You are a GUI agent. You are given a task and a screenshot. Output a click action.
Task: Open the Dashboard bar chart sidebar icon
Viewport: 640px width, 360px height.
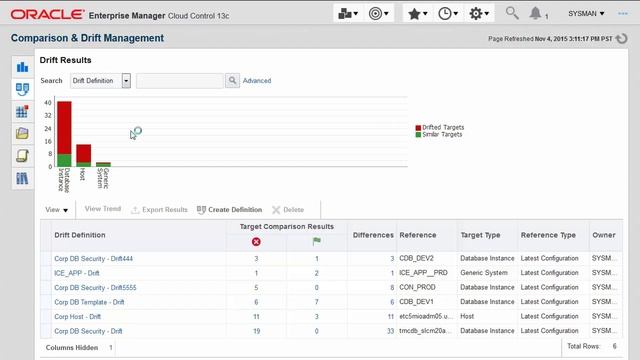pyautogui.click(x=22, y=67)
